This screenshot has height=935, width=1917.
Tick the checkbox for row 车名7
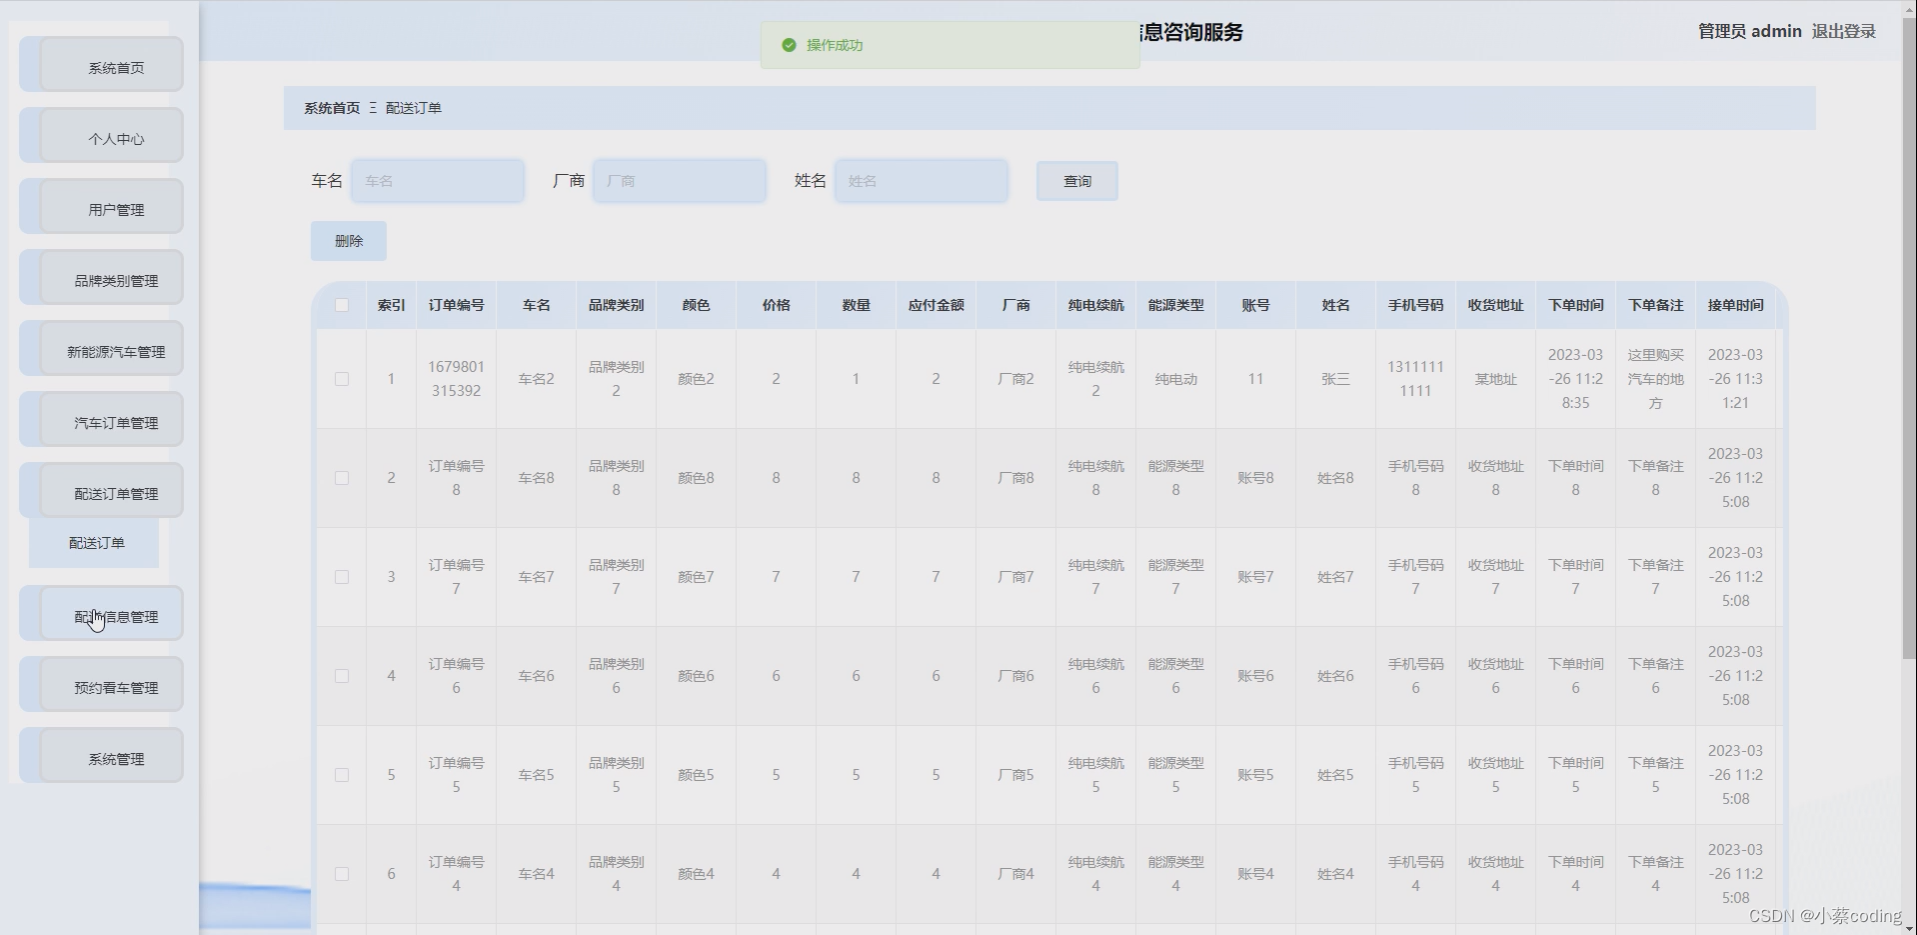[x=342, y=577]
